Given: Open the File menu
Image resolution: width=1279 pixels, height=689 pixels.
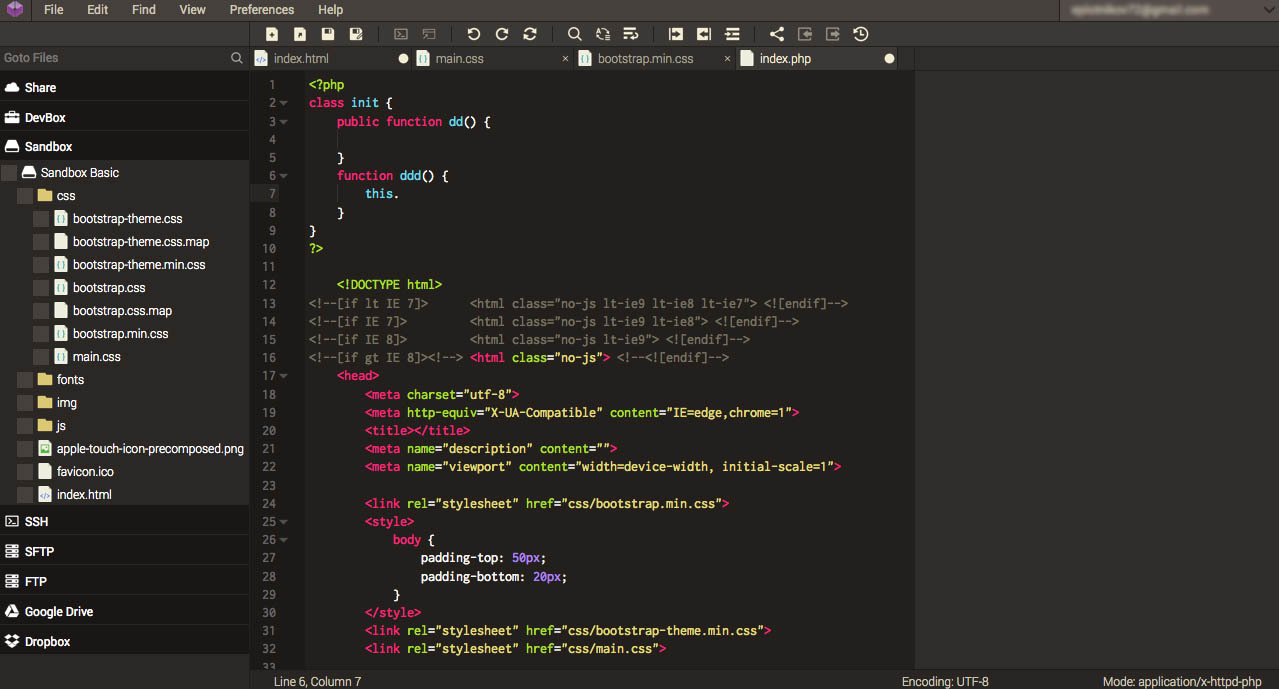Looking at the screenshot, I should click(x=53, y=10).
